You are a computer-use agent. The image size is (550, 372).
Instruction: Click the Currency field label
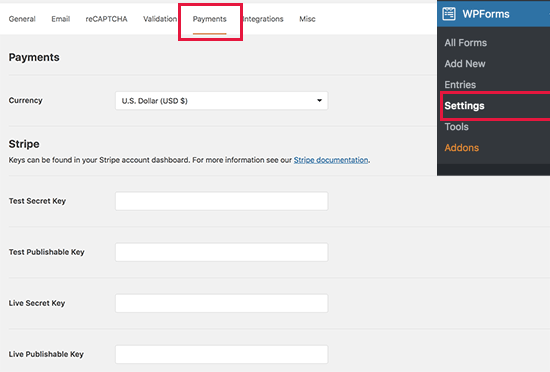coord(25,100)
